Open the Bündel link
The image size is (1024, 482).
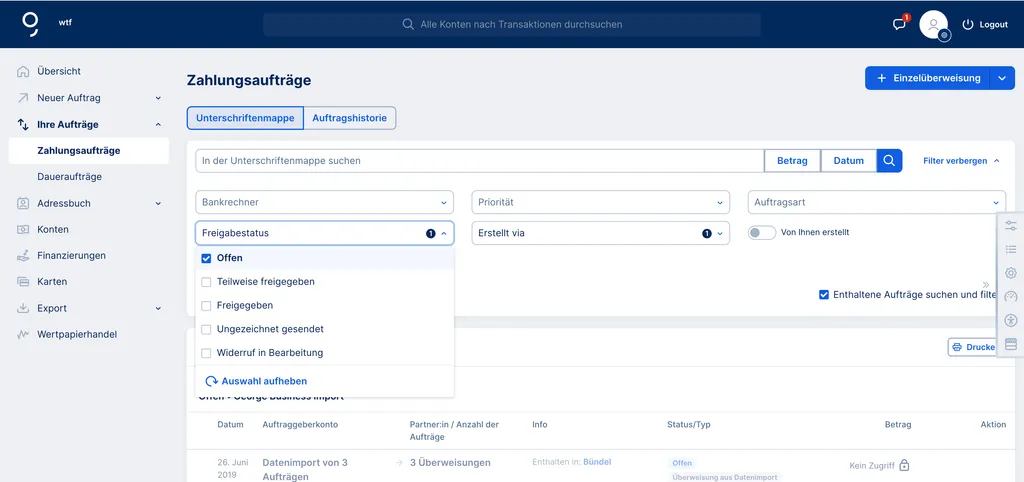point(597,462)
